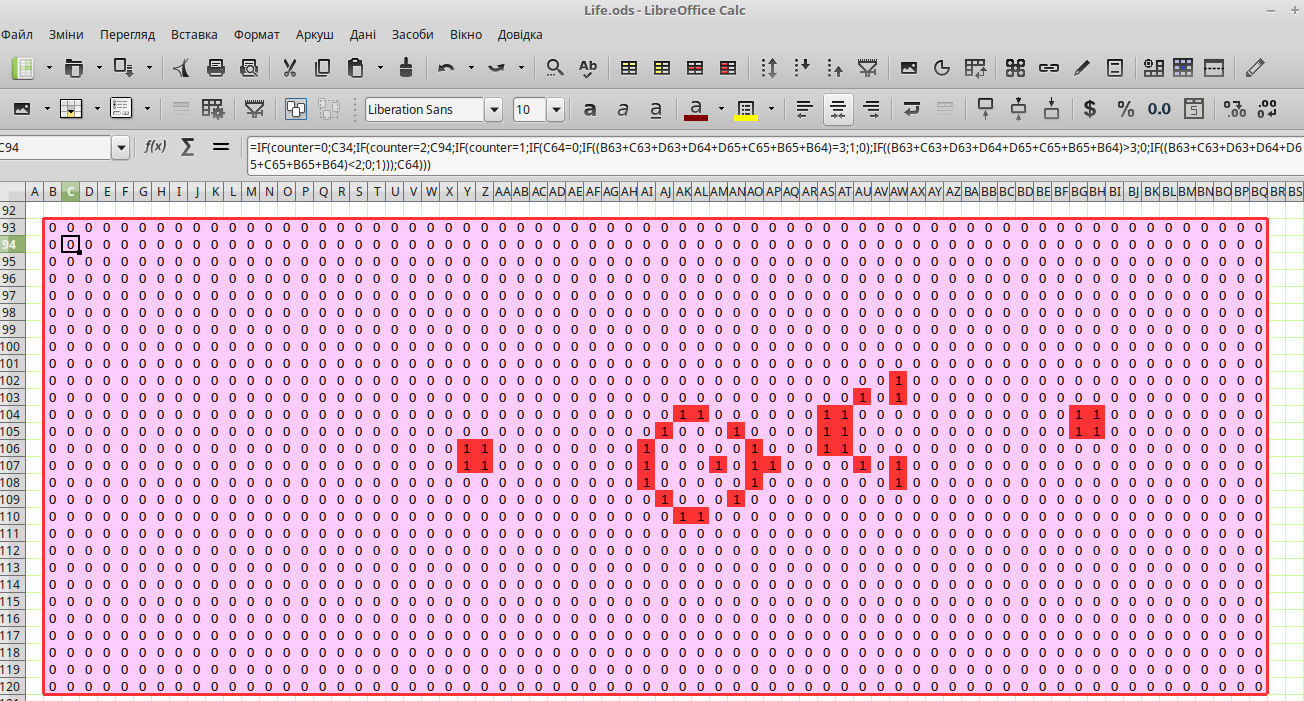This screenshot has width=1304, height=701.
Task: Format as Currency with dollar icon
Action: (1090, 109)
